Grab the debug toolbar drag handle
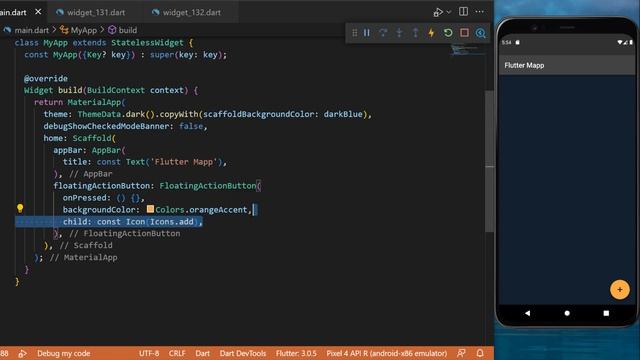Screen dimensions: 640x360 pos(354,33)
